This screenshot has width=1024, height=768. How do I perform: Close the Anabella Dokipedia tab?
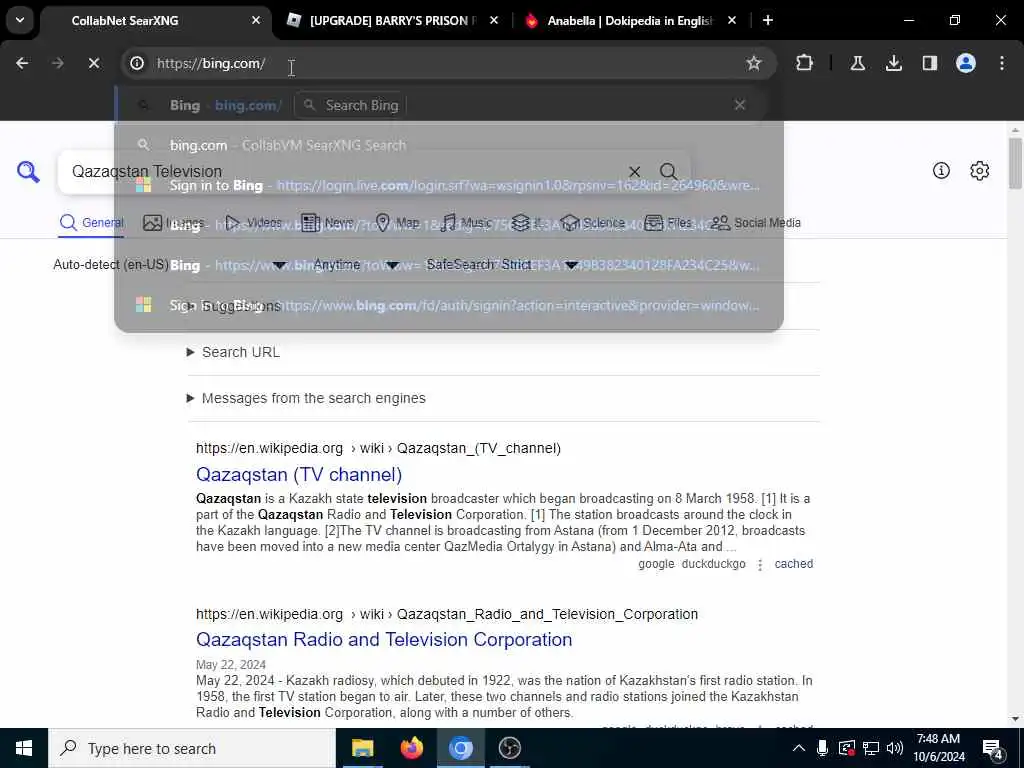732,20
